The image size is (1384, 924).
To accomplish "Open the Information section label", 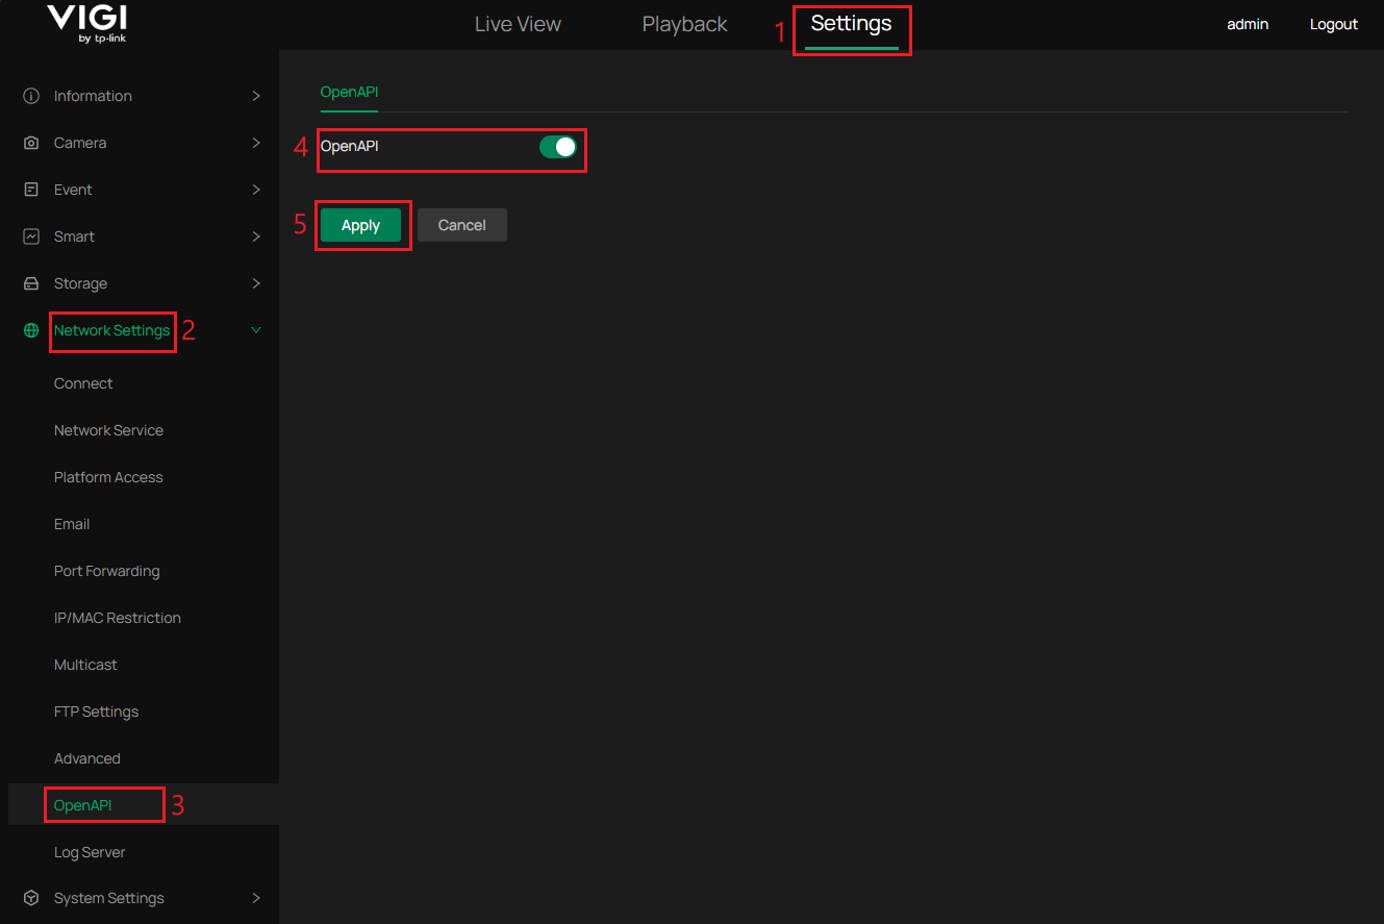I will 93,96.
